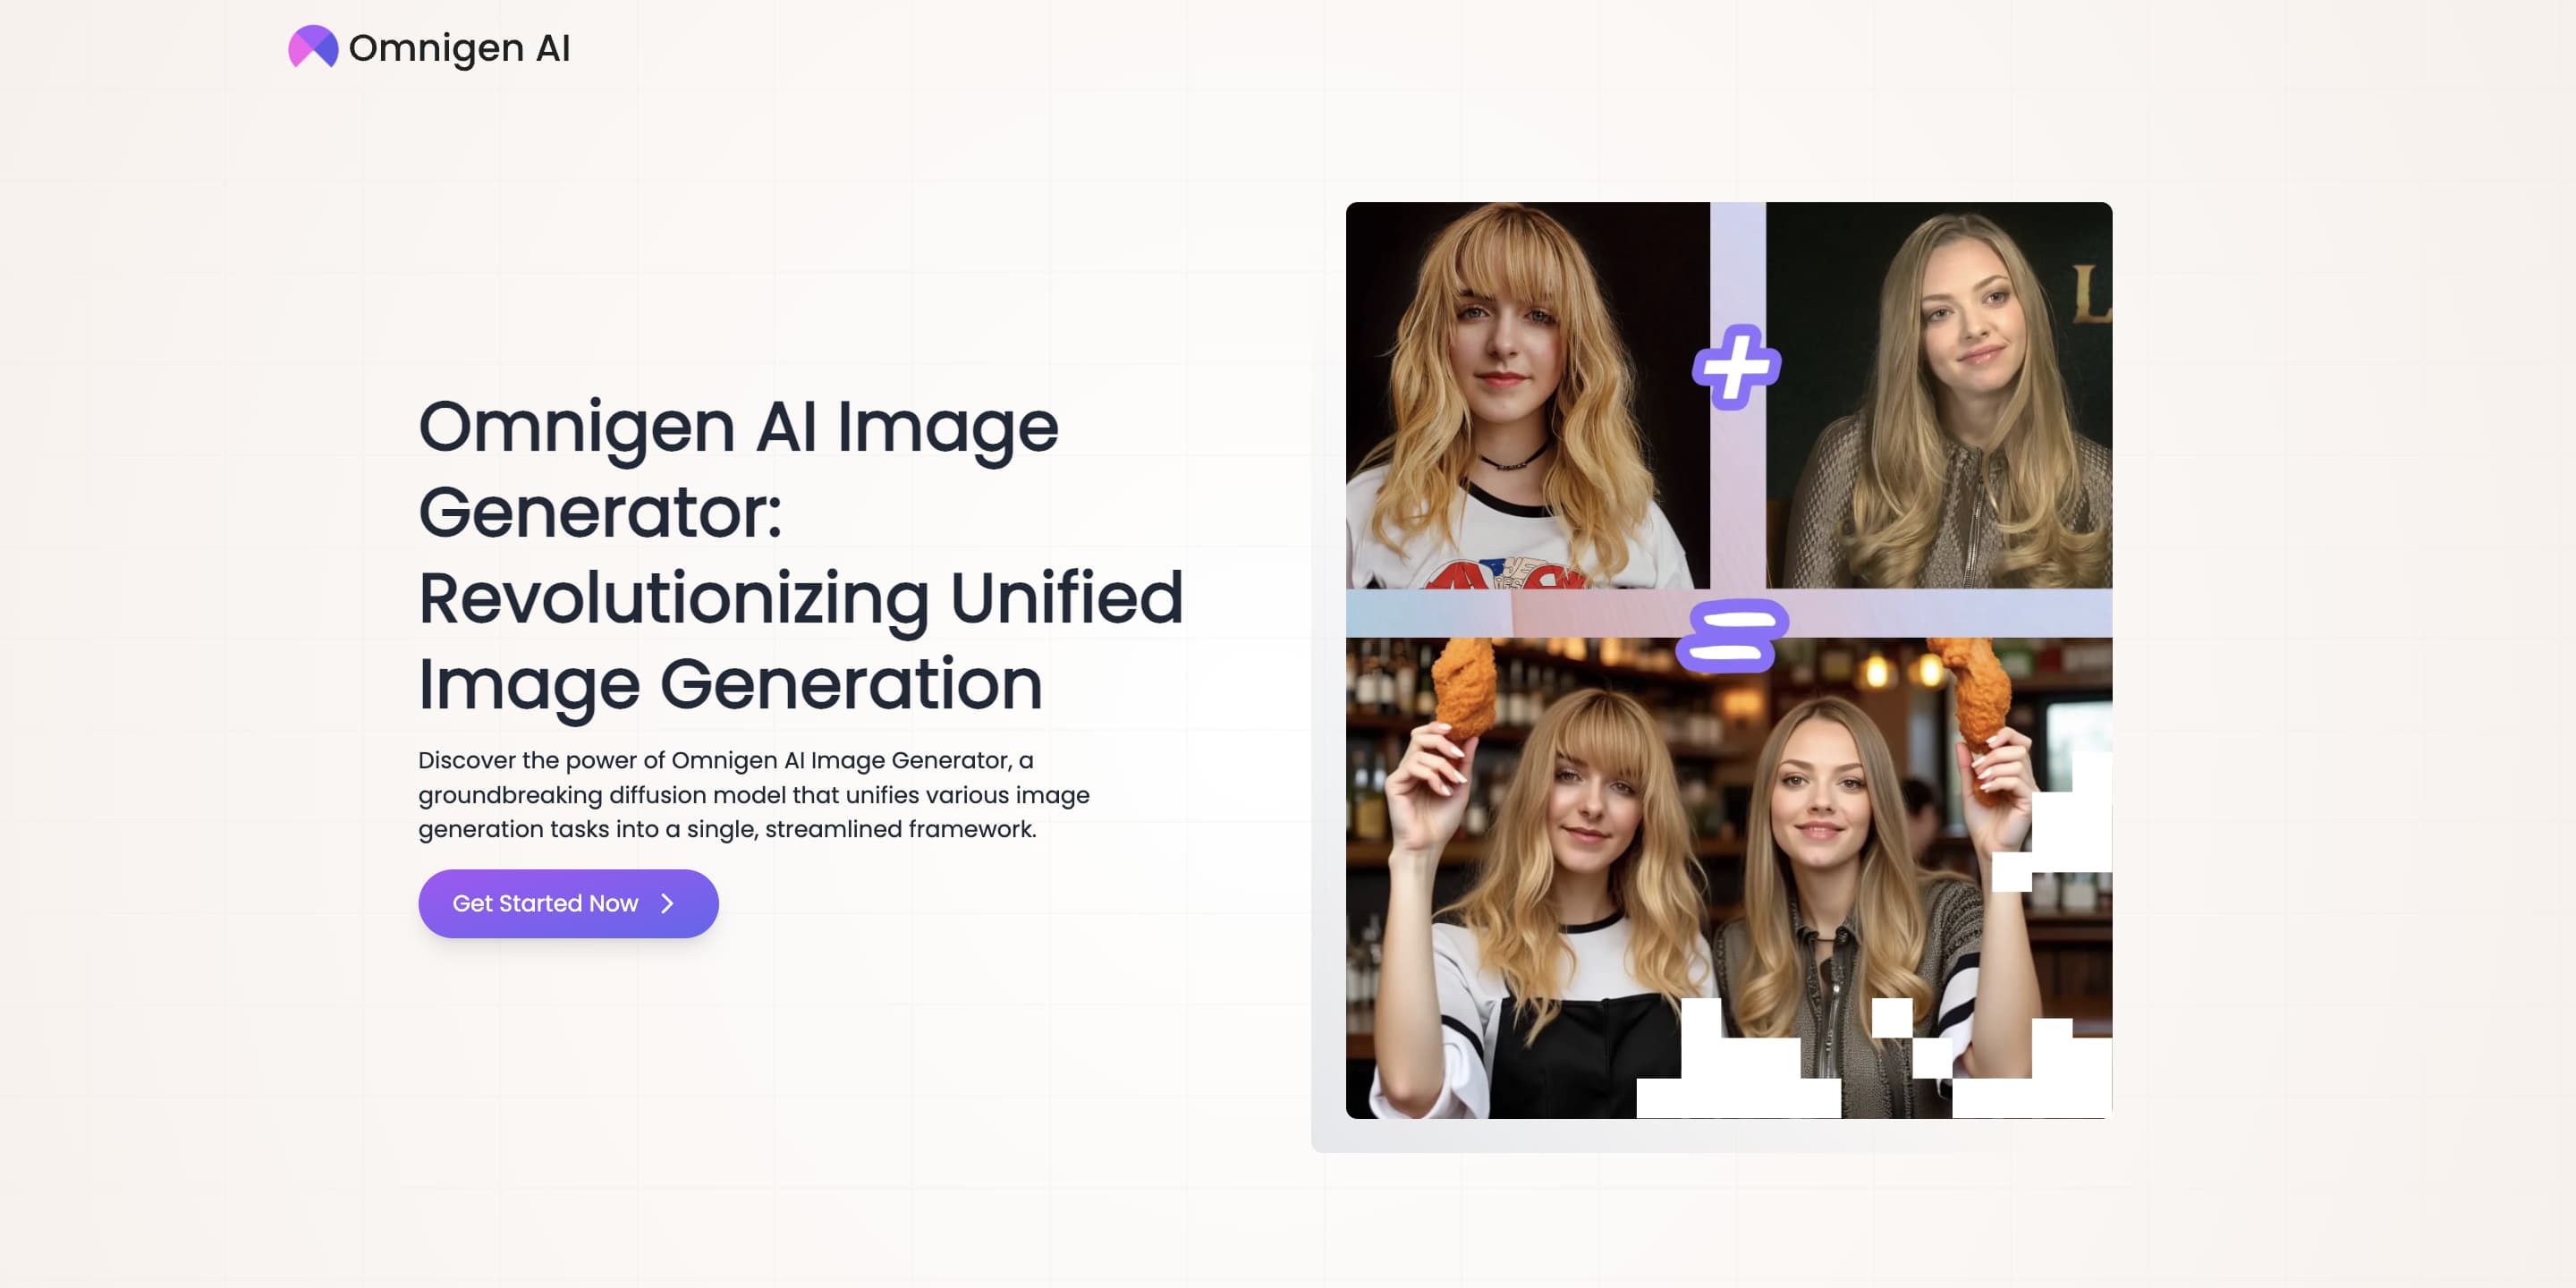
Task: Click the Revolutionizing Unified Image Generation text
Action: pyautogui.click(x=800, y=640)
